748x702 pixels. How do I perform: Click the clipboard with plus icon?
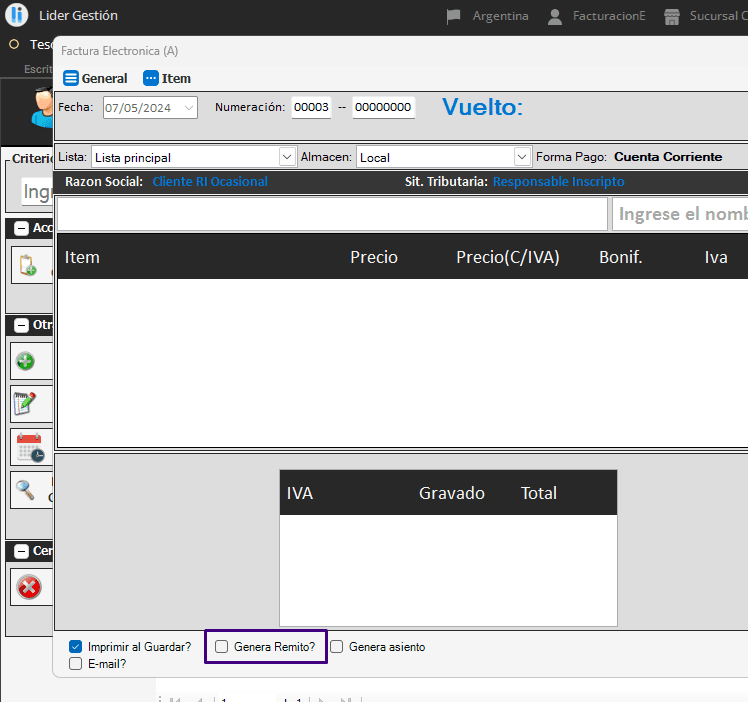27,266
